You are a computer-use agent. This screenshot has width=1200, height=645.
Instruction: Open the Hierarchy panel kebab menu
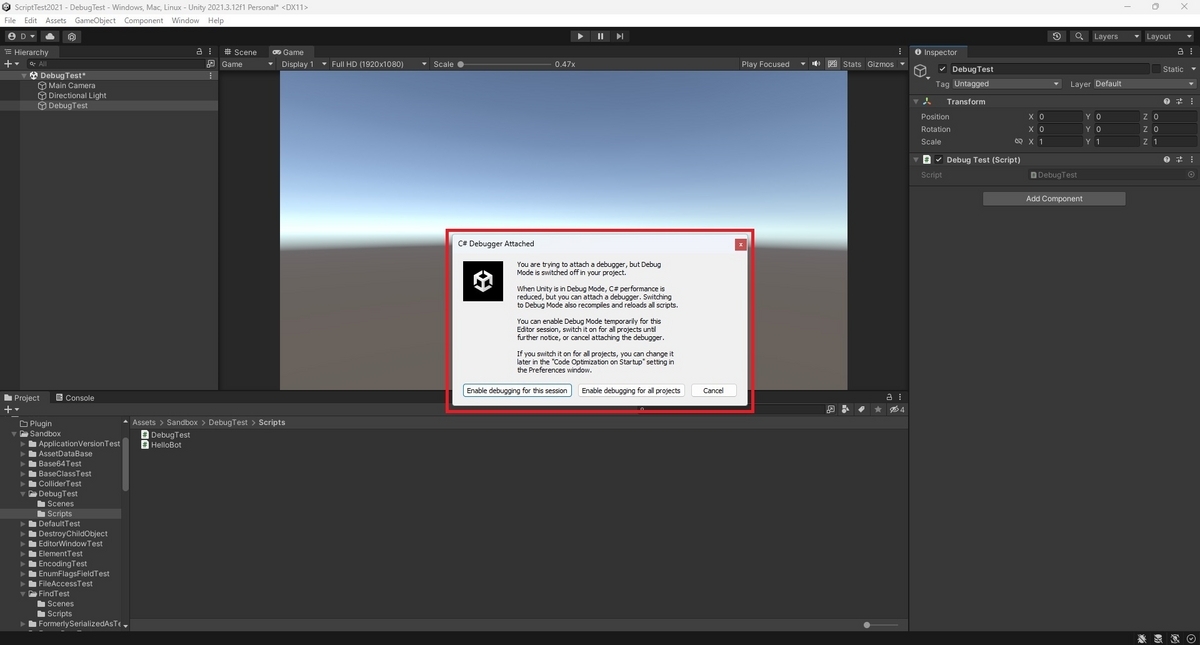211,52
